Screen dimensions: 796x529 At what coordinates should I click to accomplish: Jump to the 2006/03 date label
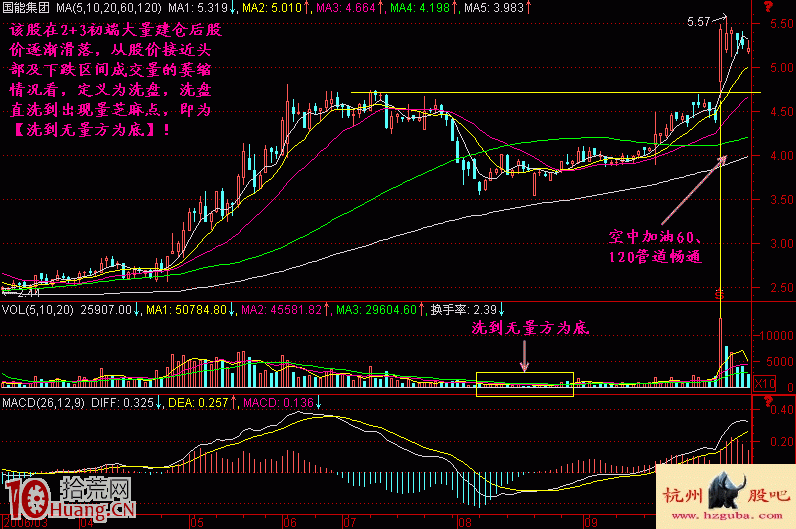pyautogui.click(x=25, y=522)
